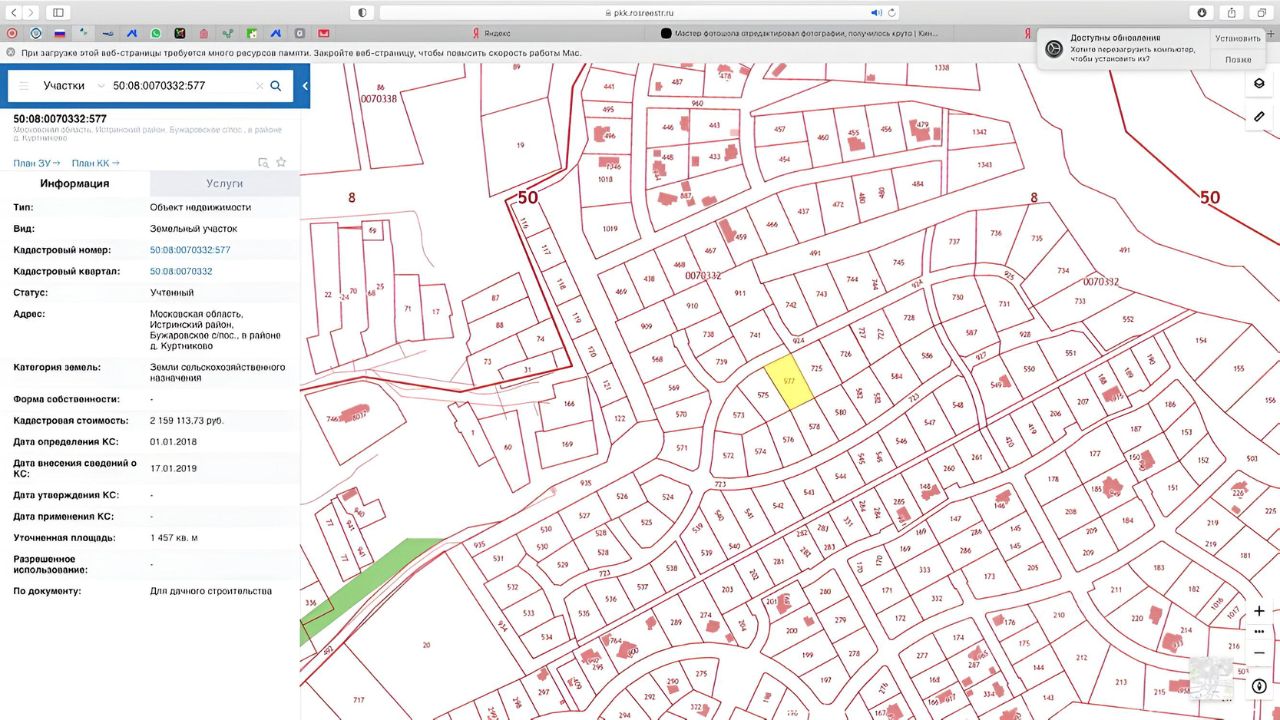Switch to the Мастер фотошопа browser tab
1280x720 pixels.
(800, 33)
